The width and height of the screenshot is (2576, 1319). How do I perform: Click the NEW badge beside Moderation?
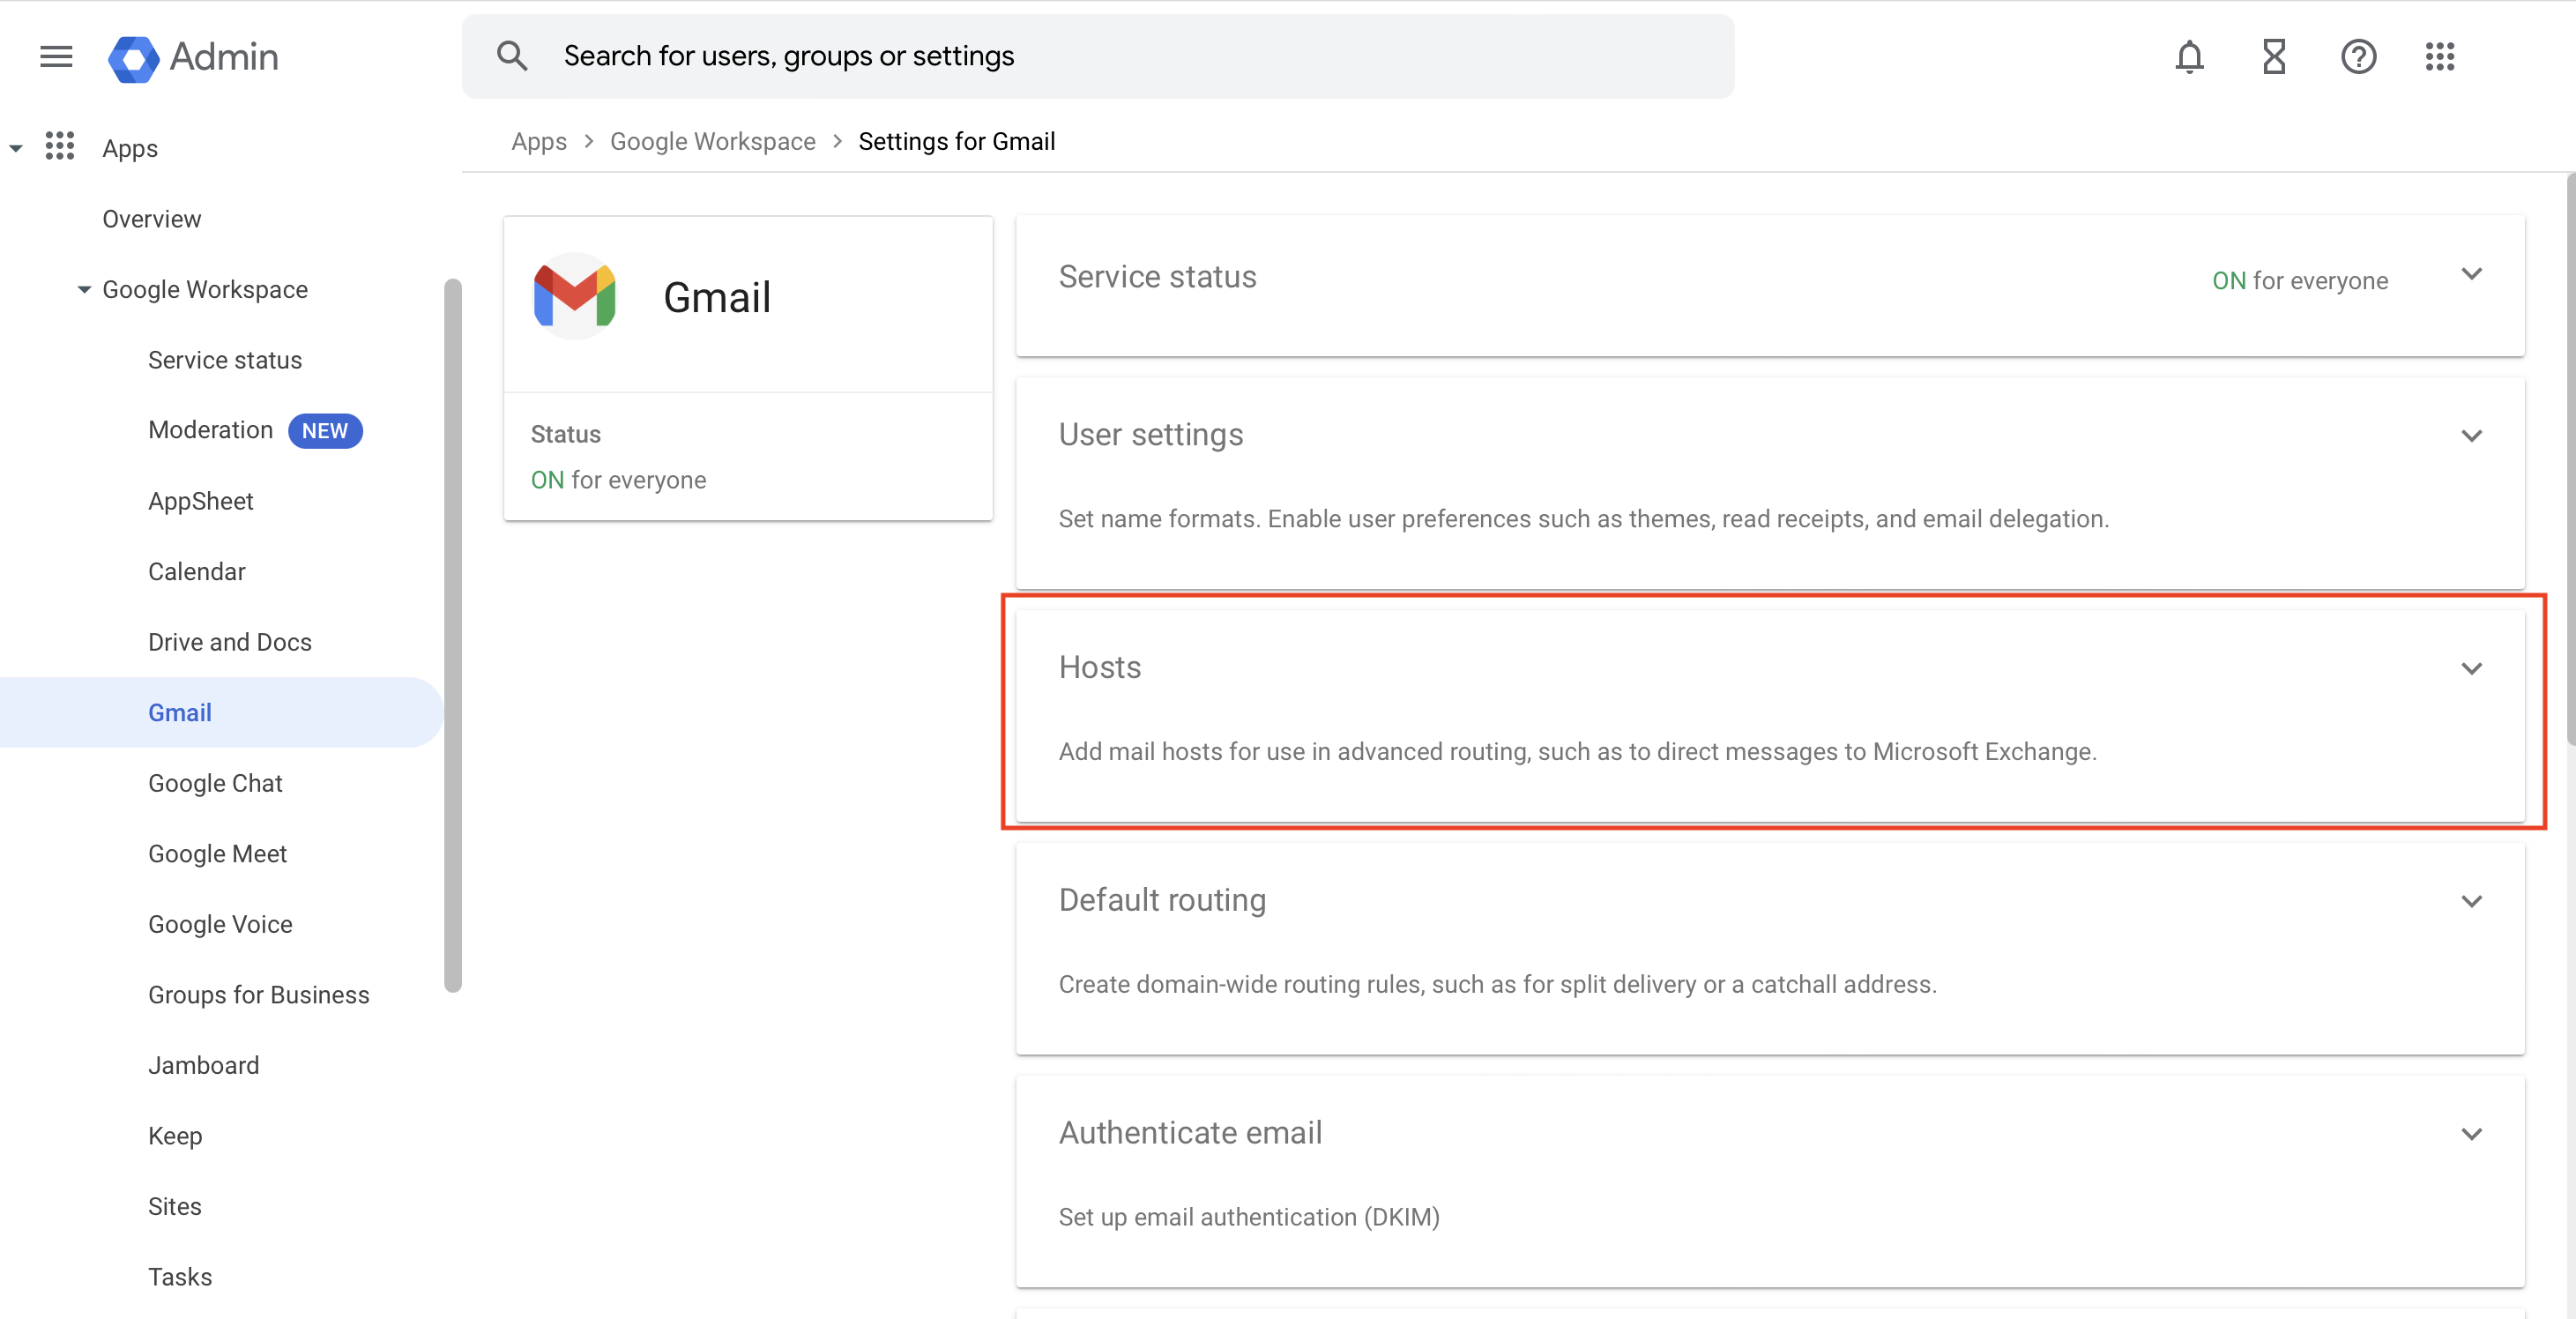pos(325,431)
